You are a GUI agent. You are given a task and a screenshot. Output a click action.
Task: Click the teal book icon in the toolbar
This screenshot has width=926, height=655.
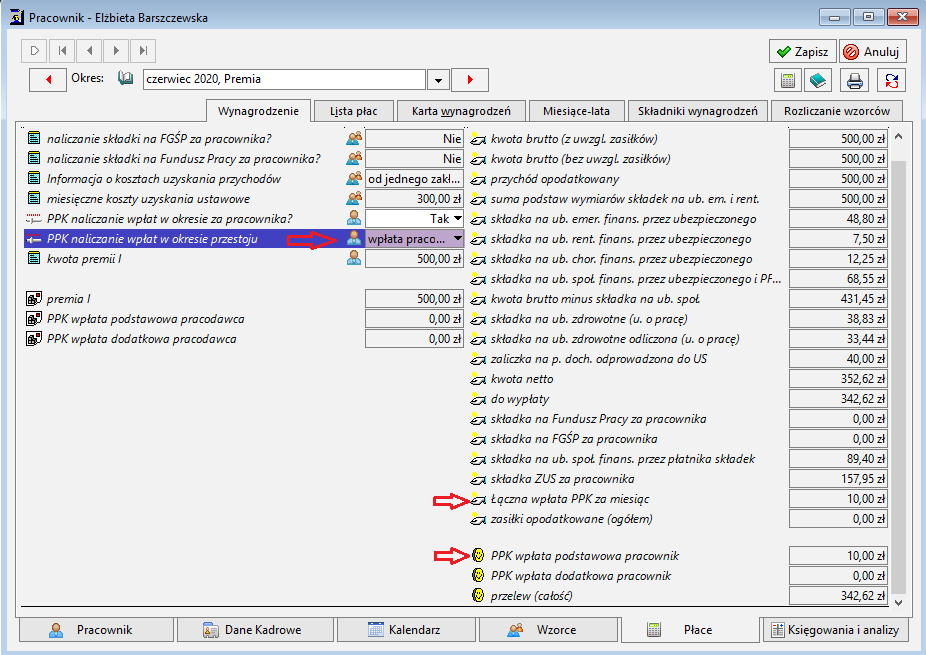[x=818, y=80]
